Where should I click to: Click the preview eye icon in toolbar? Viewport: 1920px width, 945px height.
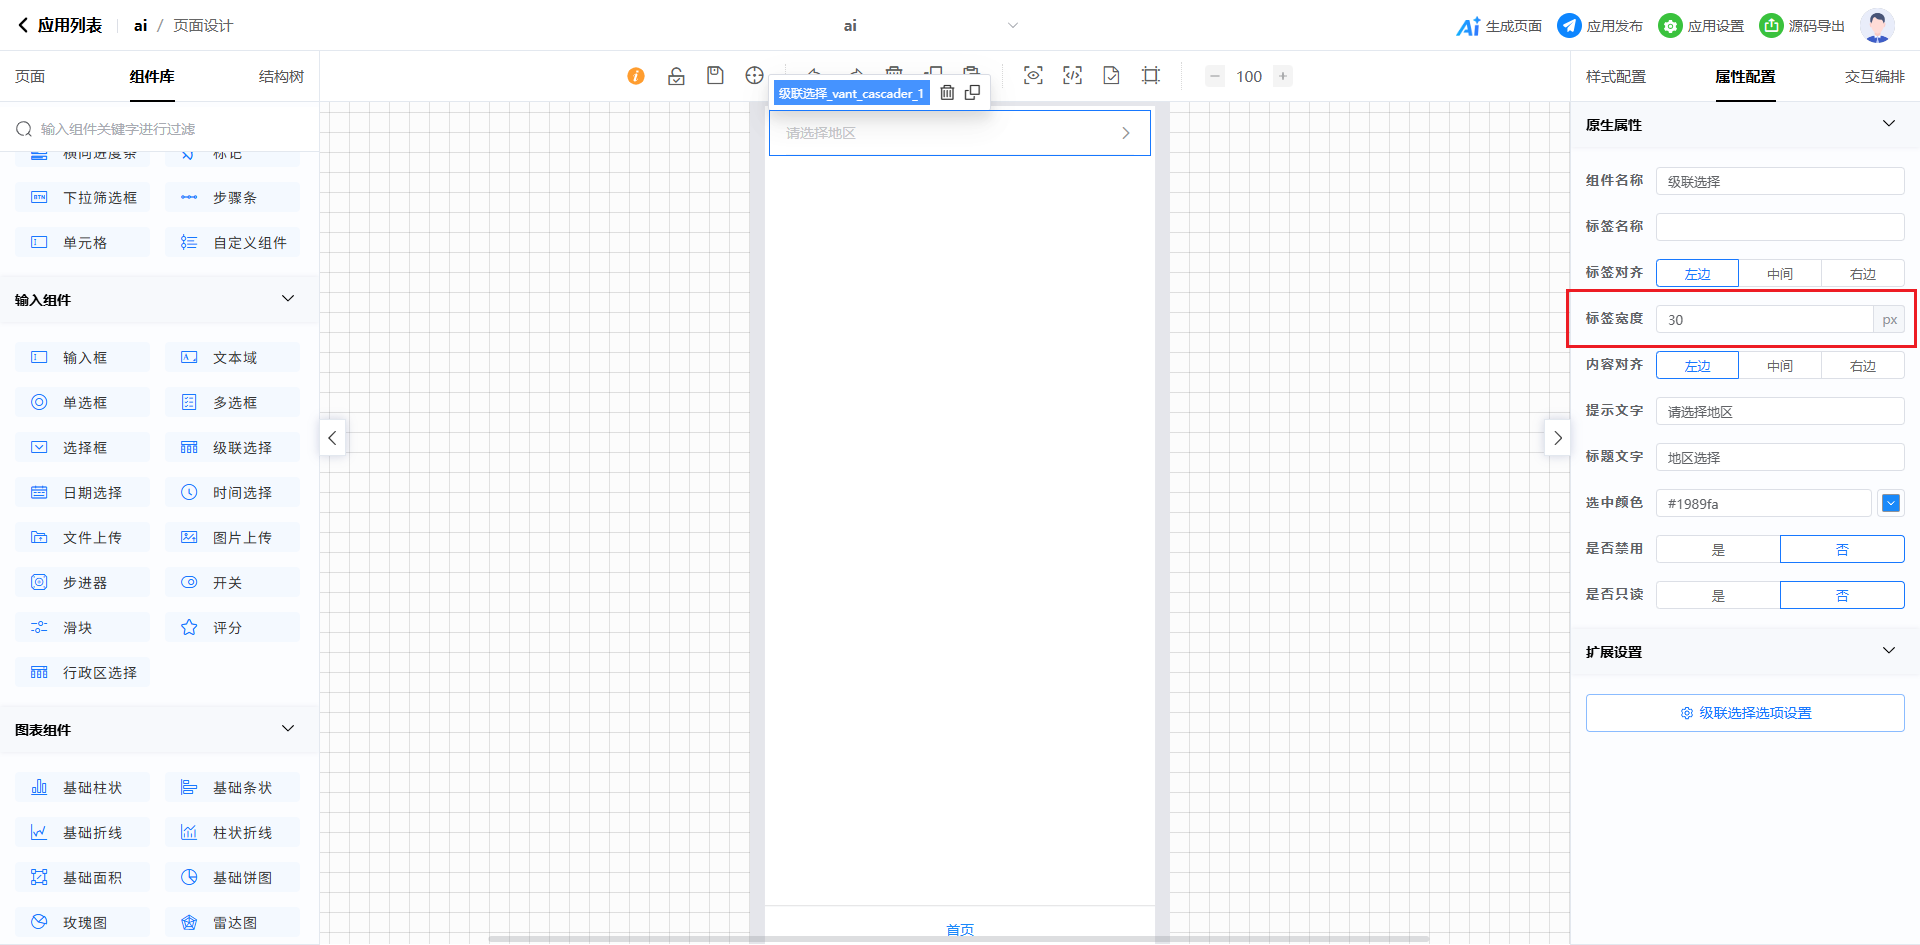[1033, 76]
